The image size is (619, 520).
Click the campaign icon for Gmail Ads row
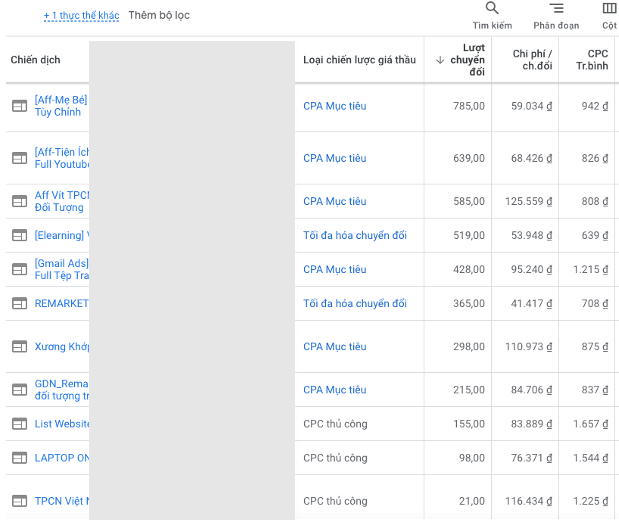pos(19,269)
